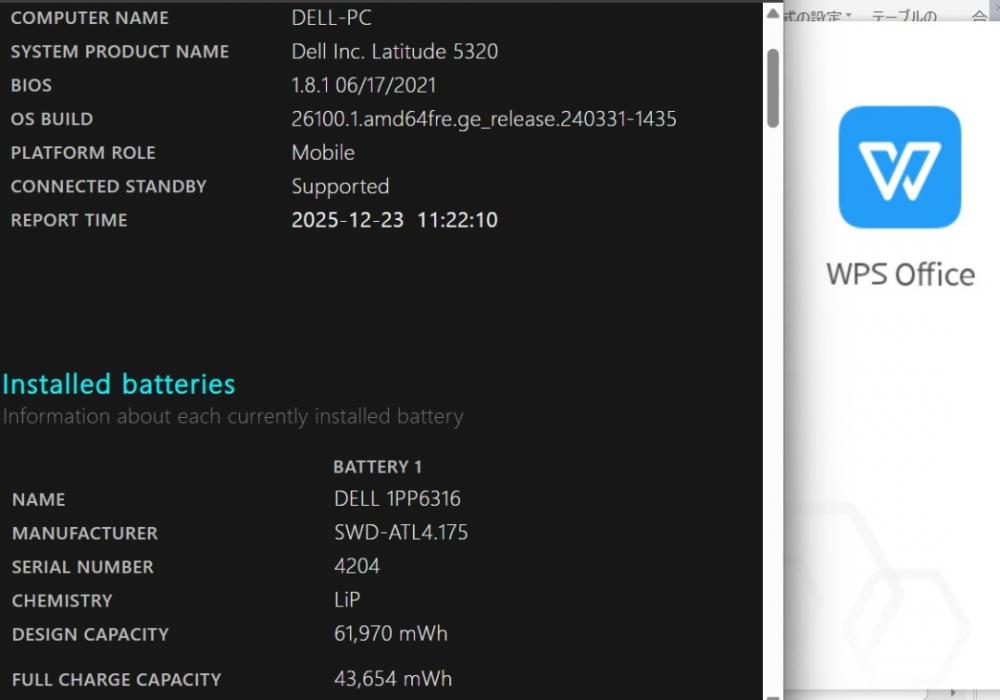The height and width of the screenshot is (700, 1000).
Task: Click the 'WPS Office' title text
Action: pyautogui.click(x=900, y=275)
